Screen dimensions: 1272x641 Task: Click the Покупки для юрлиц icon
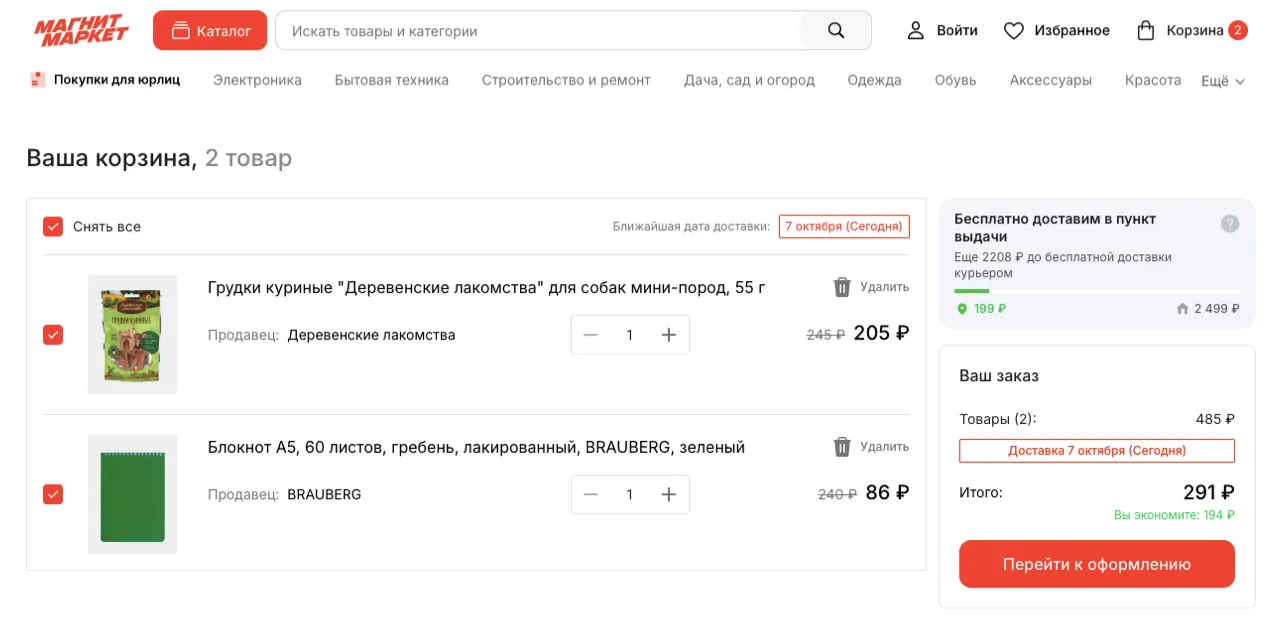(x=38, y=80)
